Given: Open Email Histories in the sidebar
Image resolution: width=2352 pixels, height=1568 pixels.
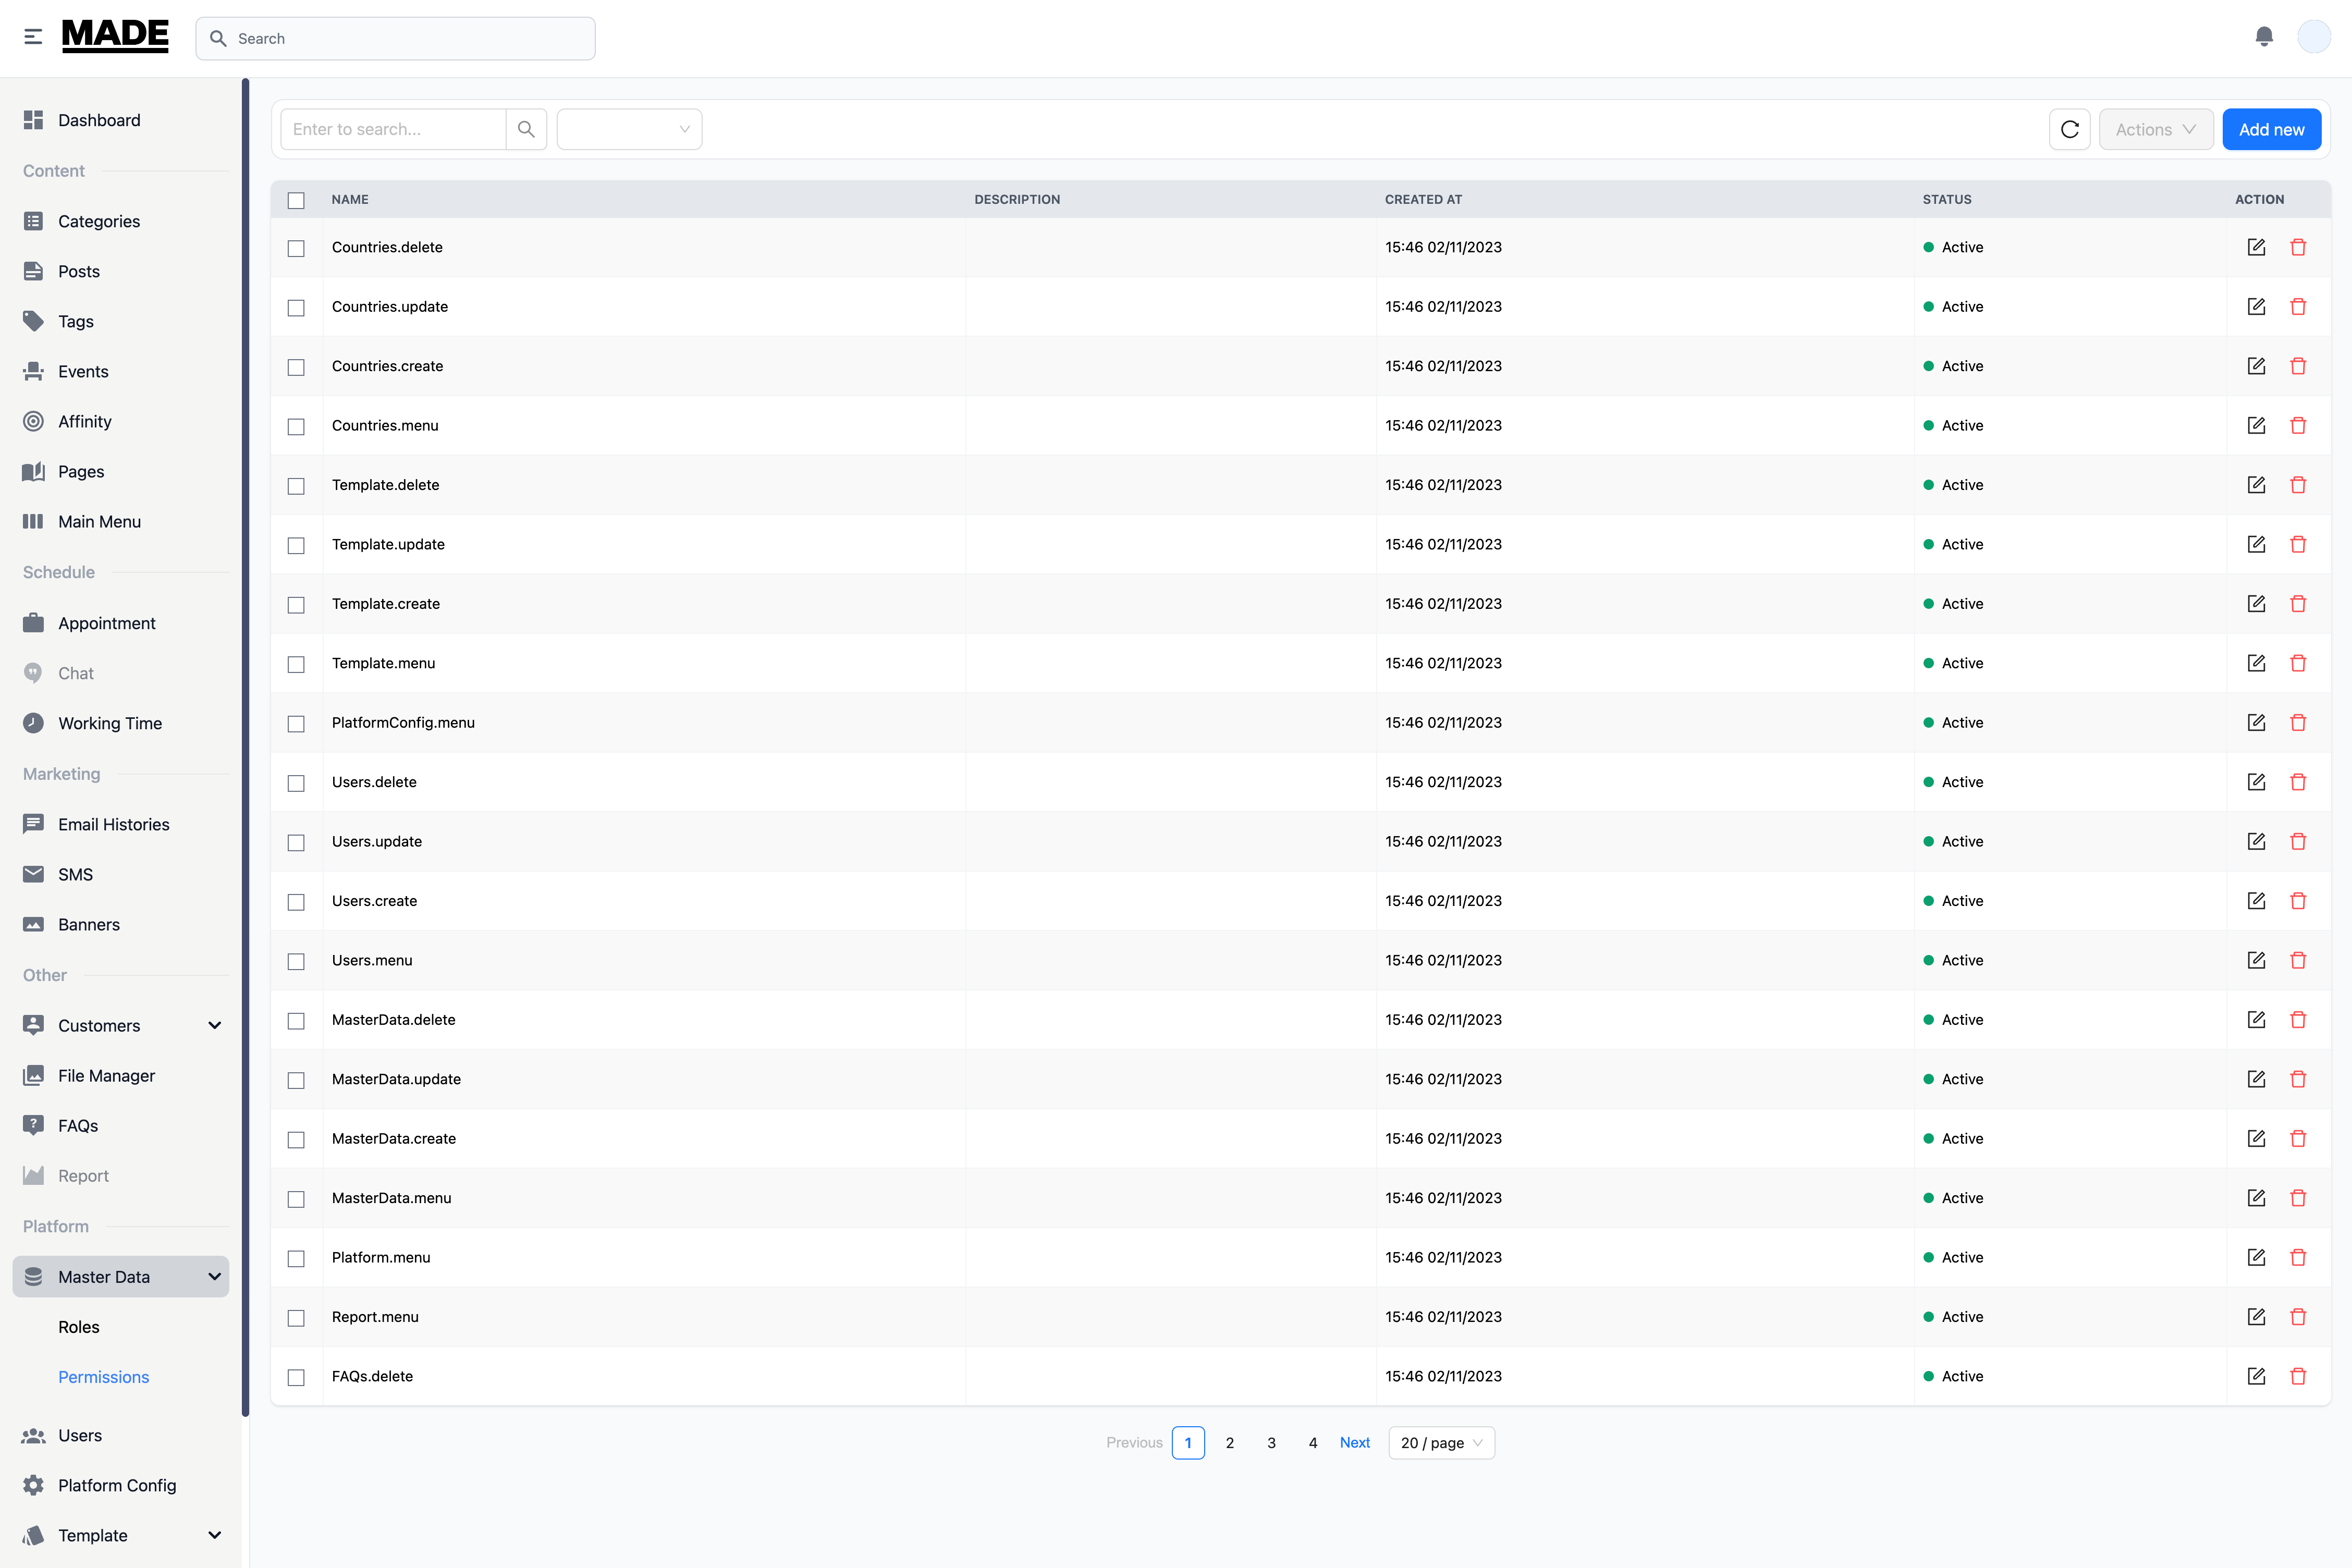Looking at the screenshot, I should pos(121,824).
